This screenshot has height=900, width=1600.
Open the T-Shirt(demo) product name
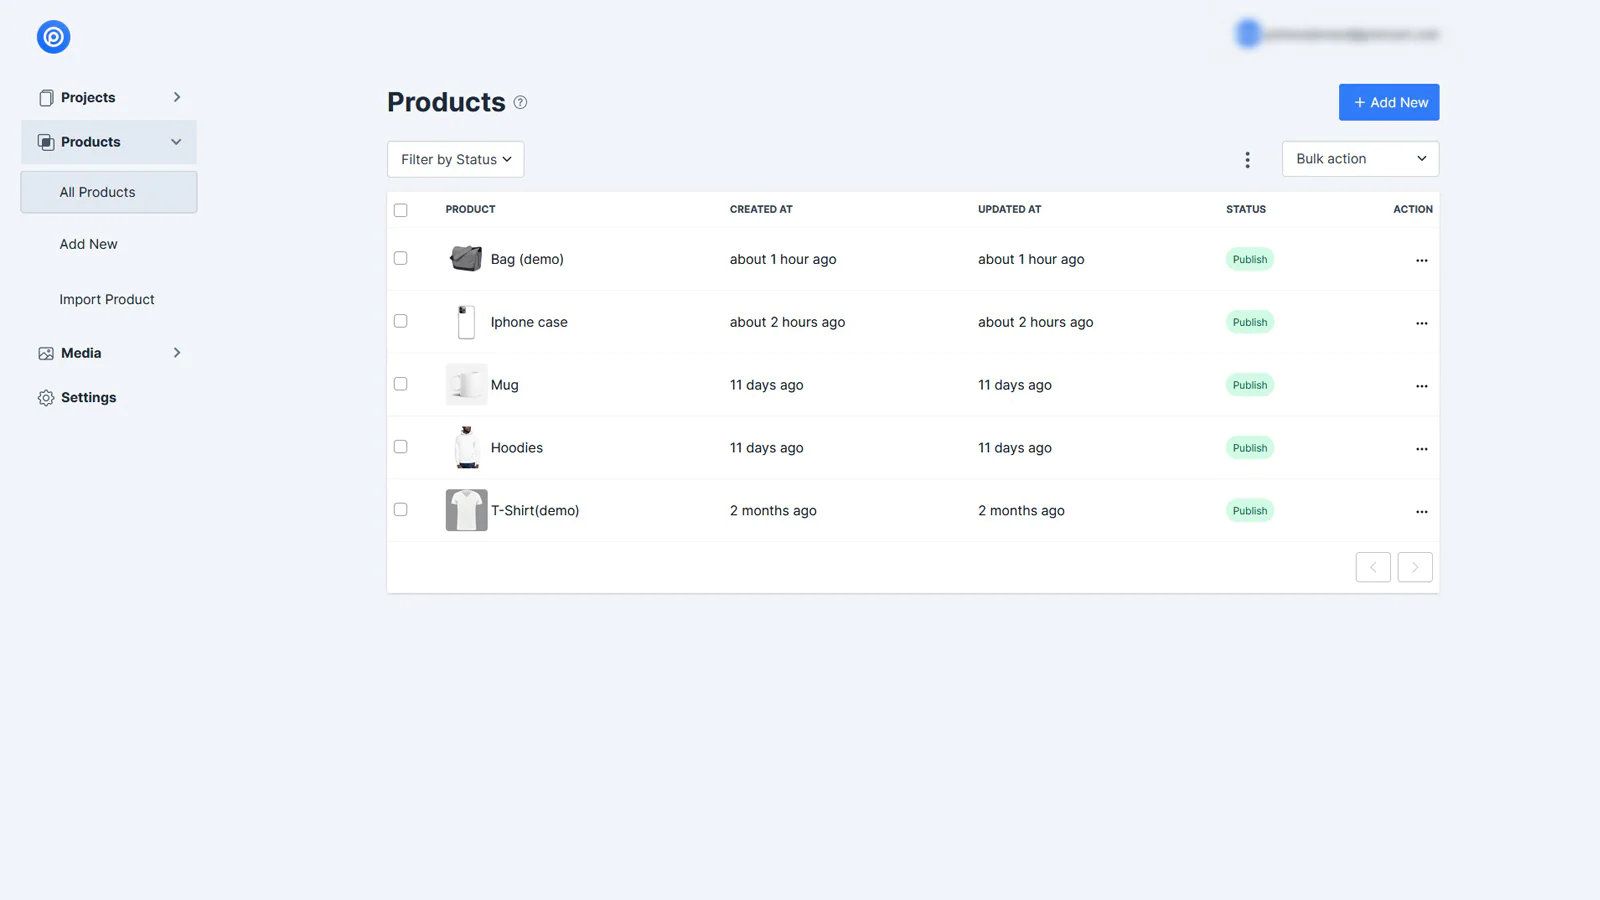click(535, 511)
